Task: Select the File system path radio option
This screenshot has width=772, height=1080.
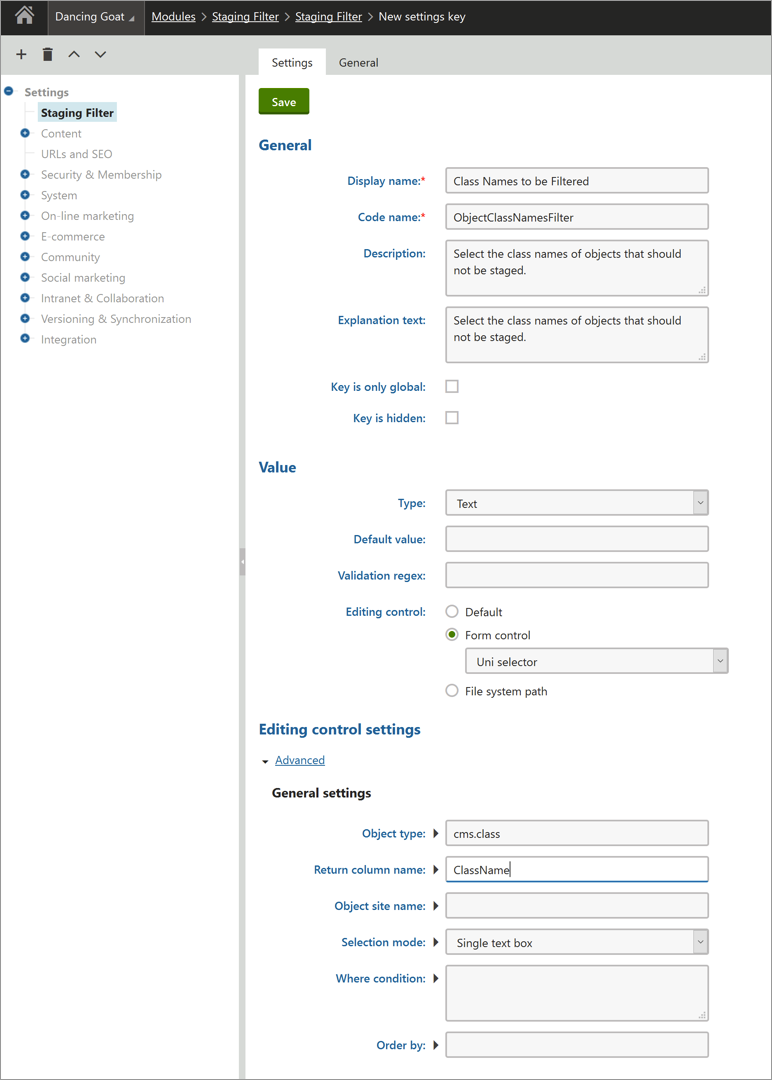Action: click(452, 690)
